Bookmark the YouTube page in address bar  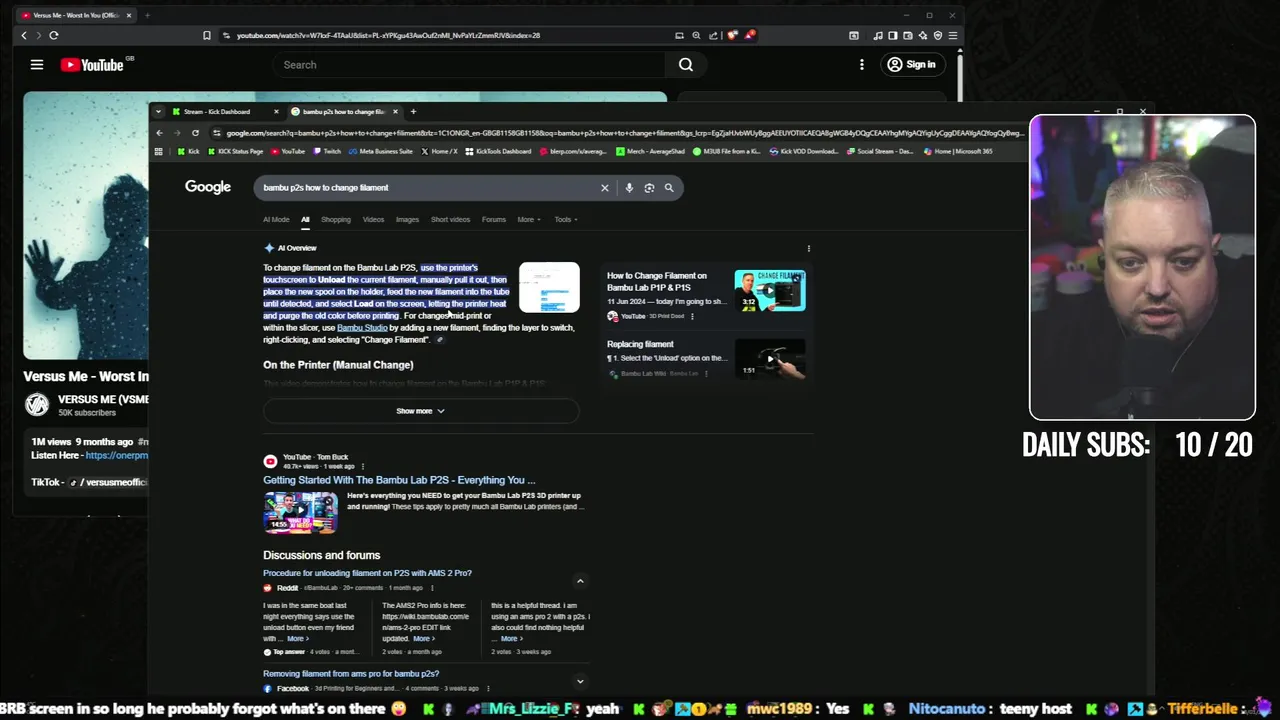[207, 35]
